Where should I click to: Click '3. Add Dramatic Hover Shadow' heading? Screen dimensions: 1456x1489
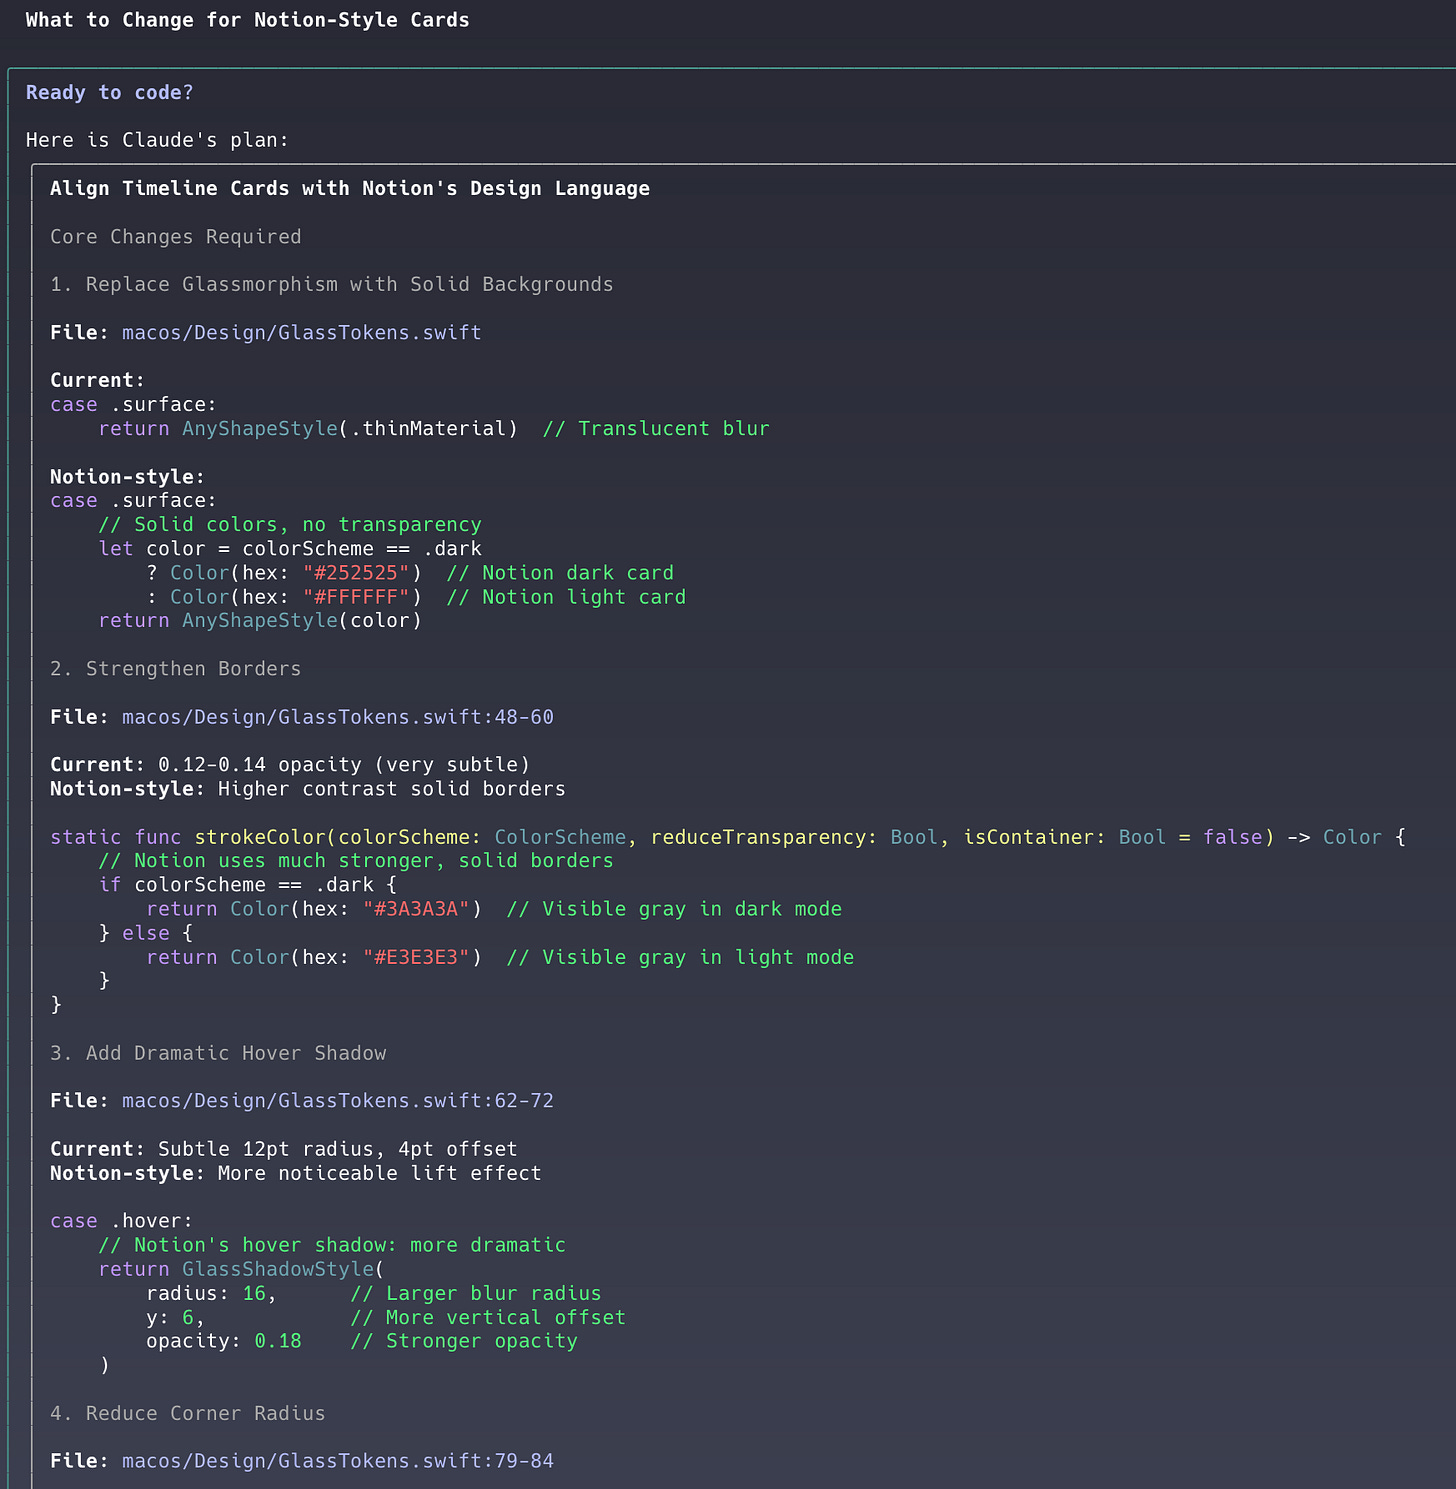tap(217, 1052)
